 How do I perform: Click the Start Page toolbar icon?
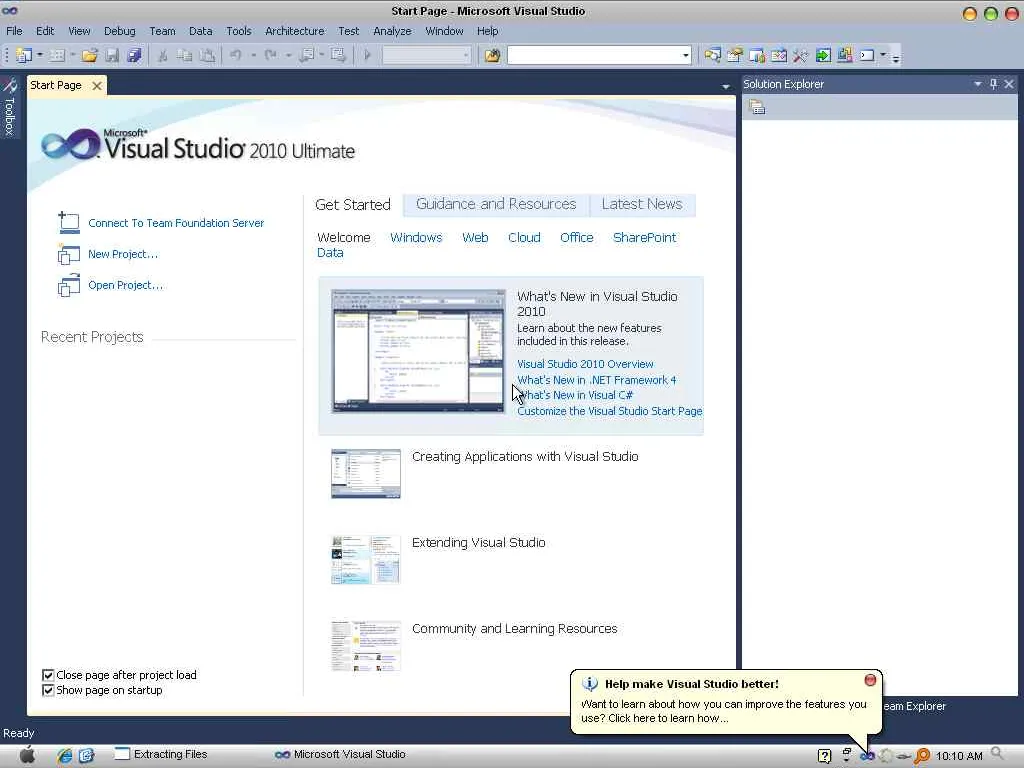point(779,56)
